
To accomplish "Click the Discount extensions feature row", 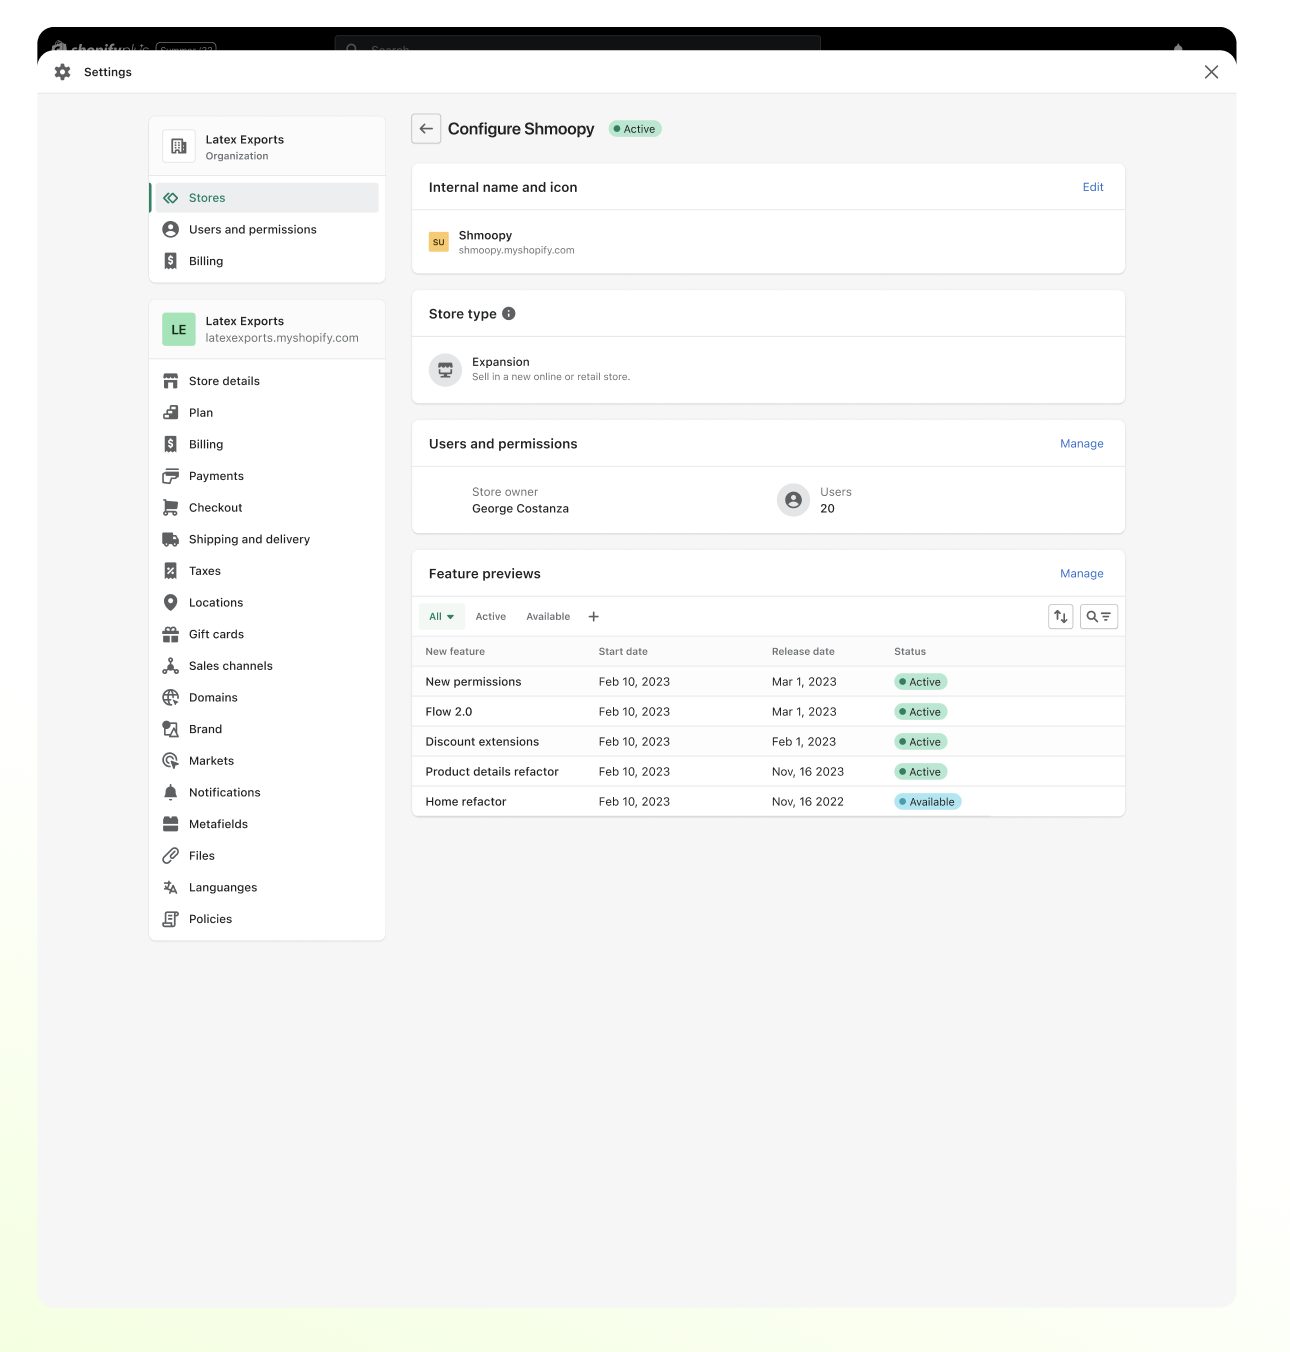I will coord(768,742).
